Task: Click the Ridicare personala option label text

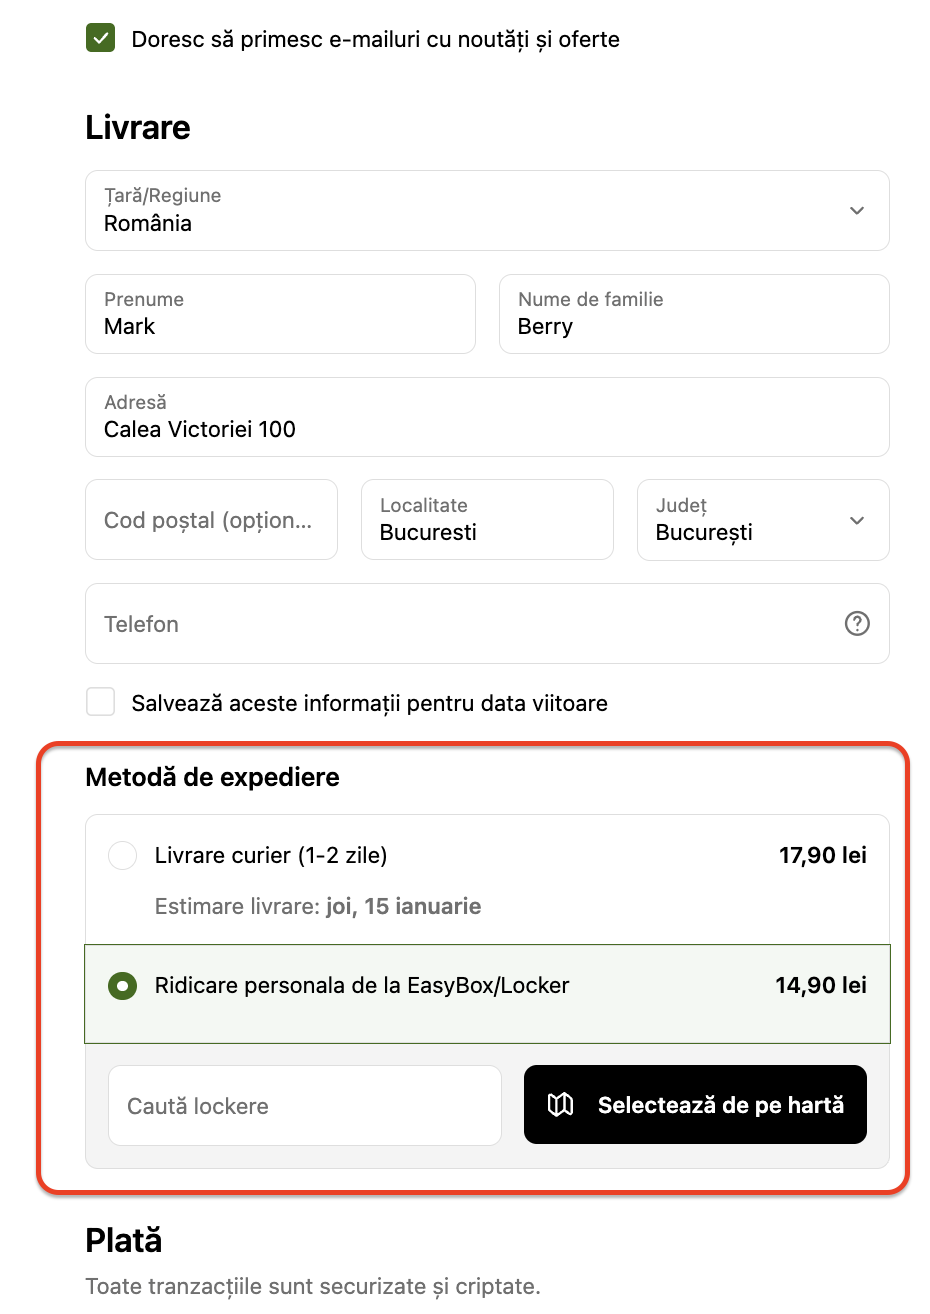Action: [362, 986]
